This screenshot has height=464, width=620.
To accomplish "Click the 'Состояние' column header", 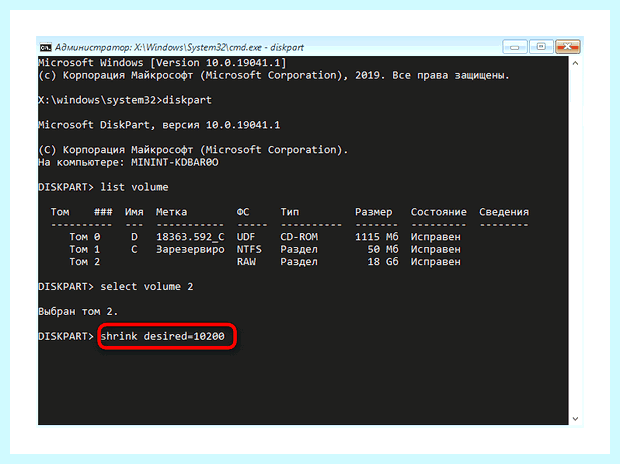I will tap(439, 212).
